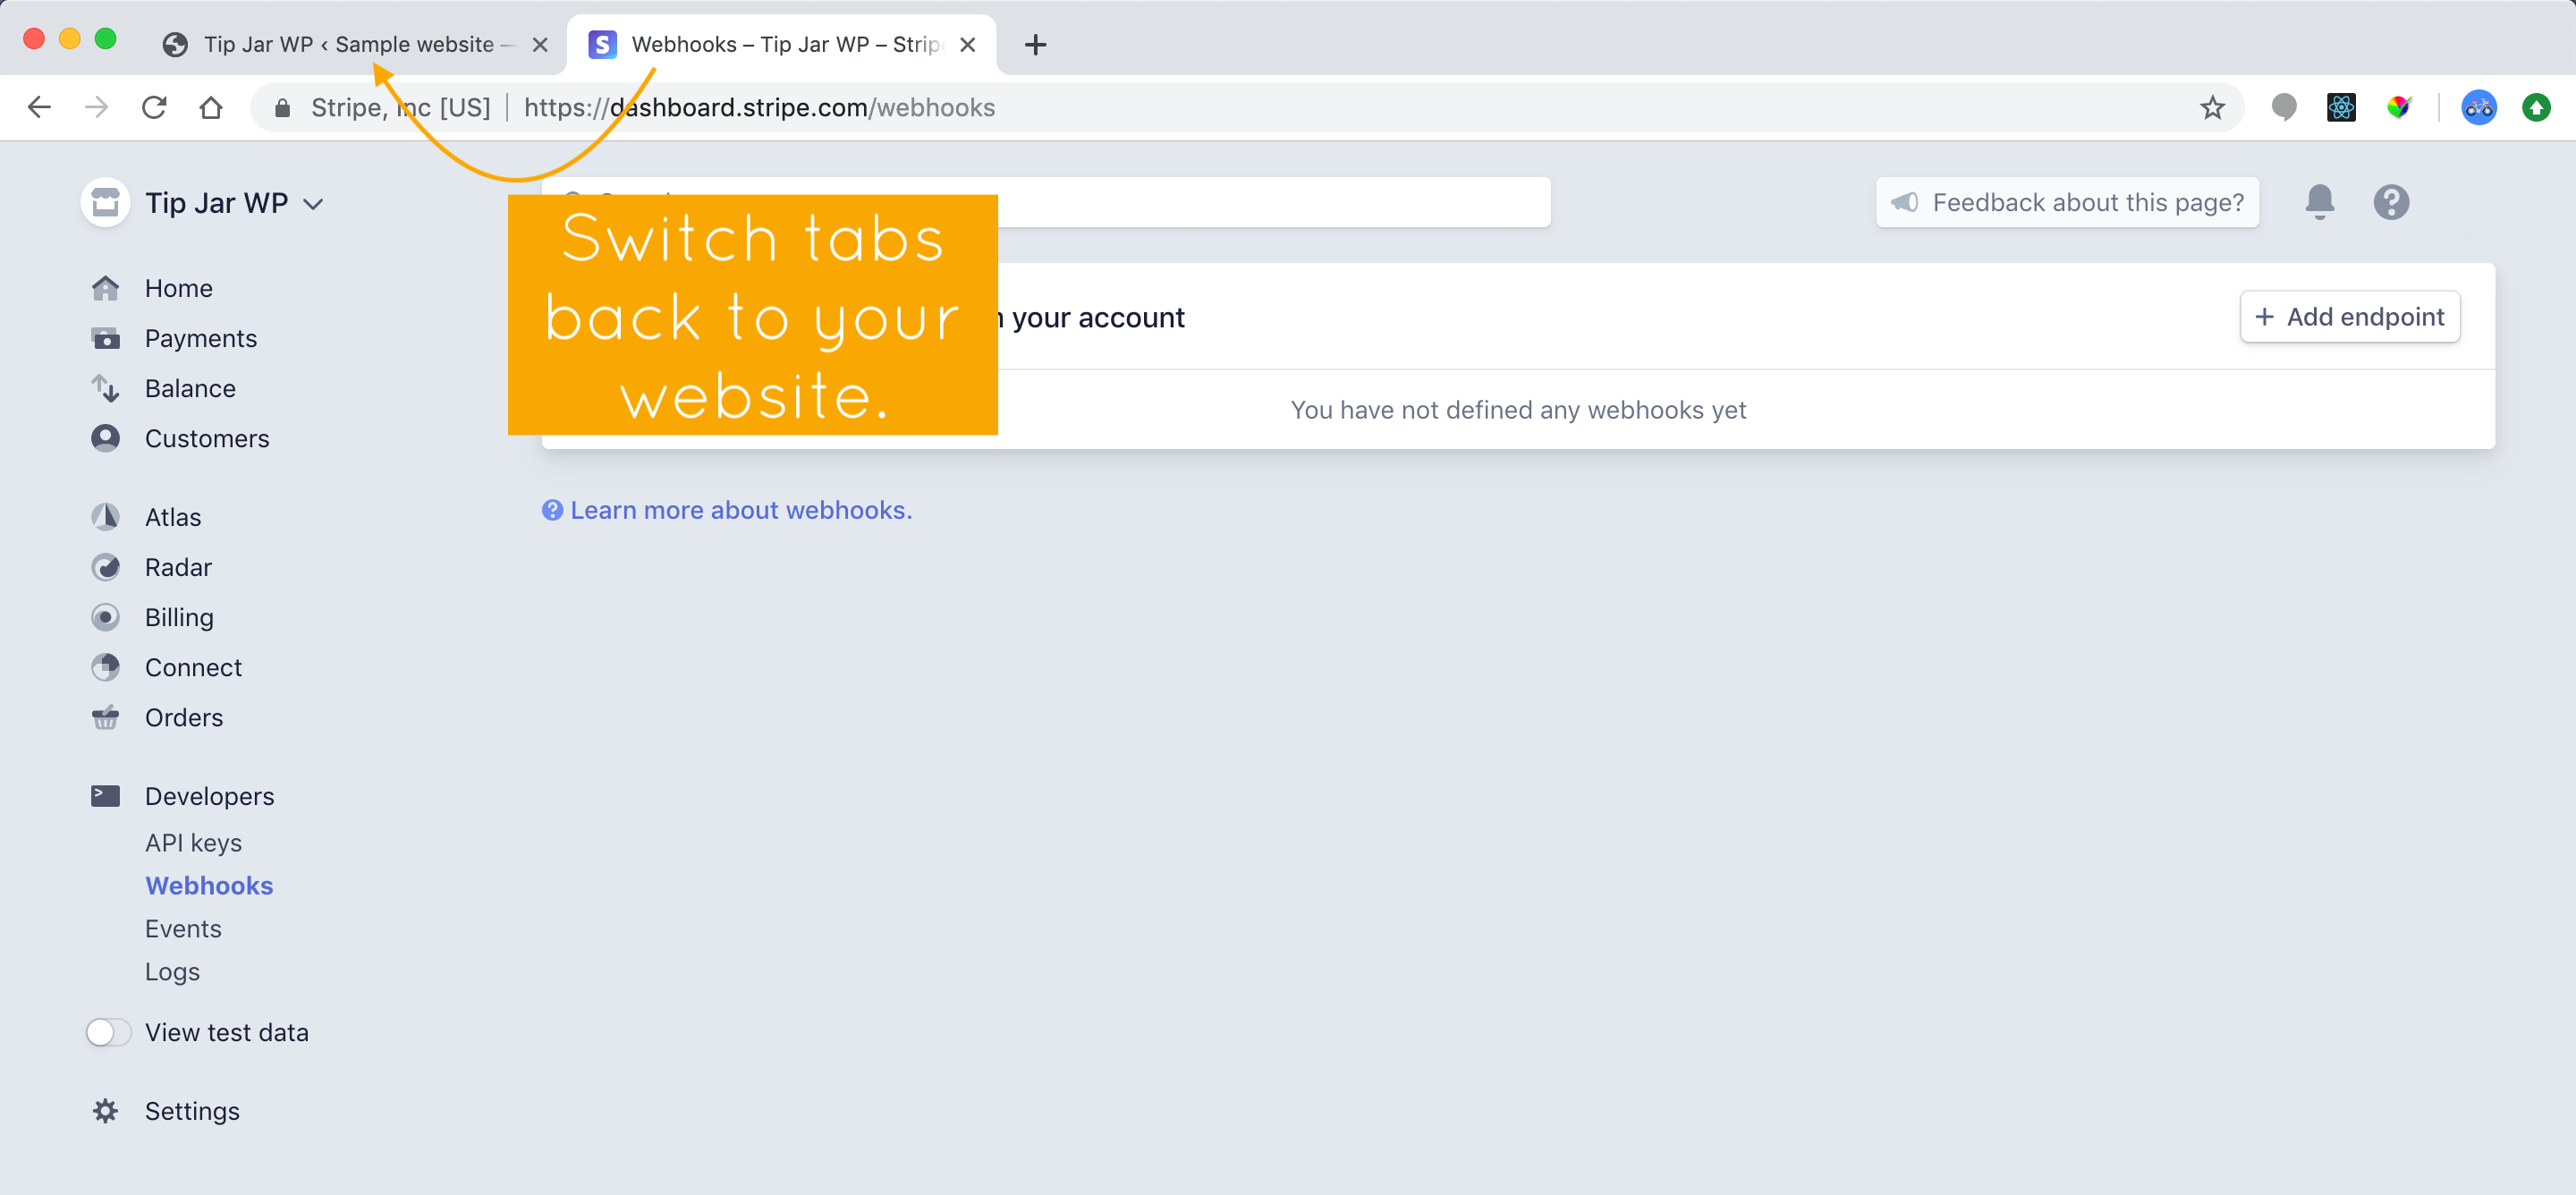The image size is (2576, 1195).
Task: Click the Payments icon in sidebar
Action: coord(106,337)
